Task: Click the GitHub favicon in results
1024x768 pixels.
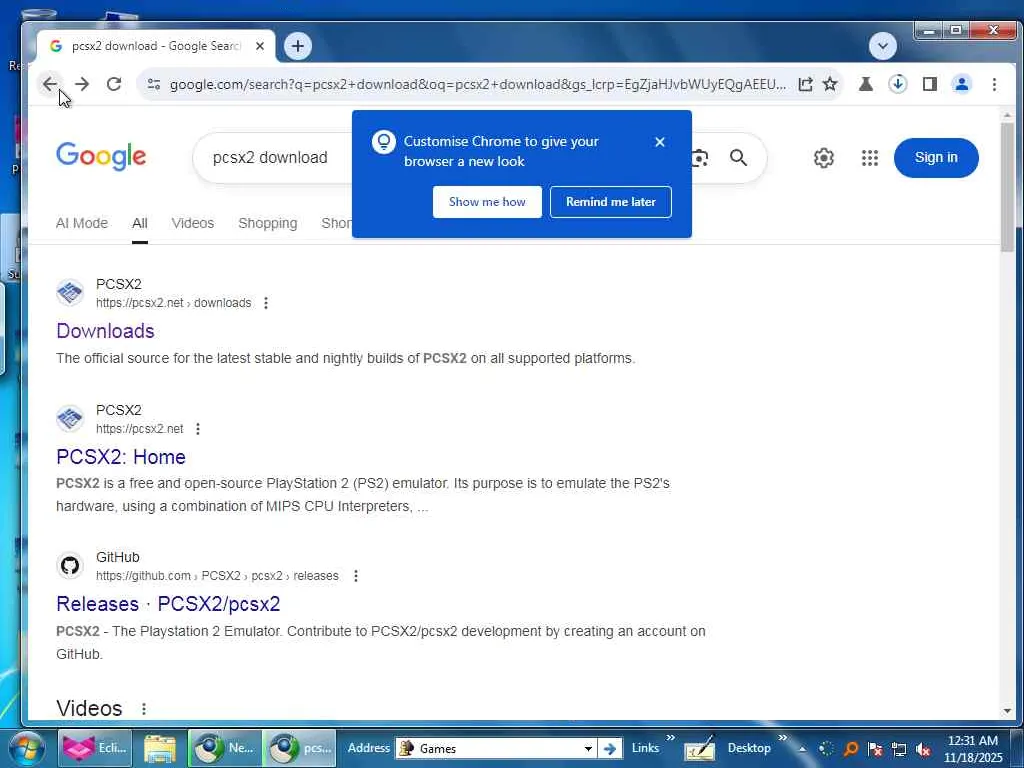Action: [x=70, y=566]
